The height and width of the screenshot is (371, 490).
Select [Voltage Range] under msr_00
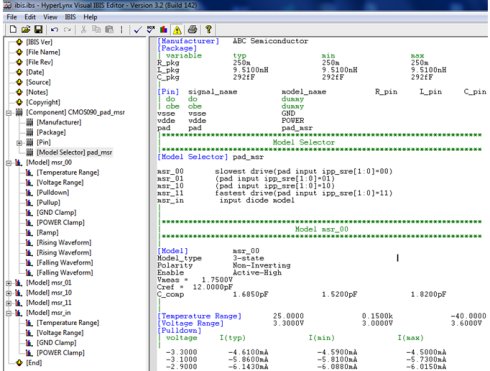(60, 182)
